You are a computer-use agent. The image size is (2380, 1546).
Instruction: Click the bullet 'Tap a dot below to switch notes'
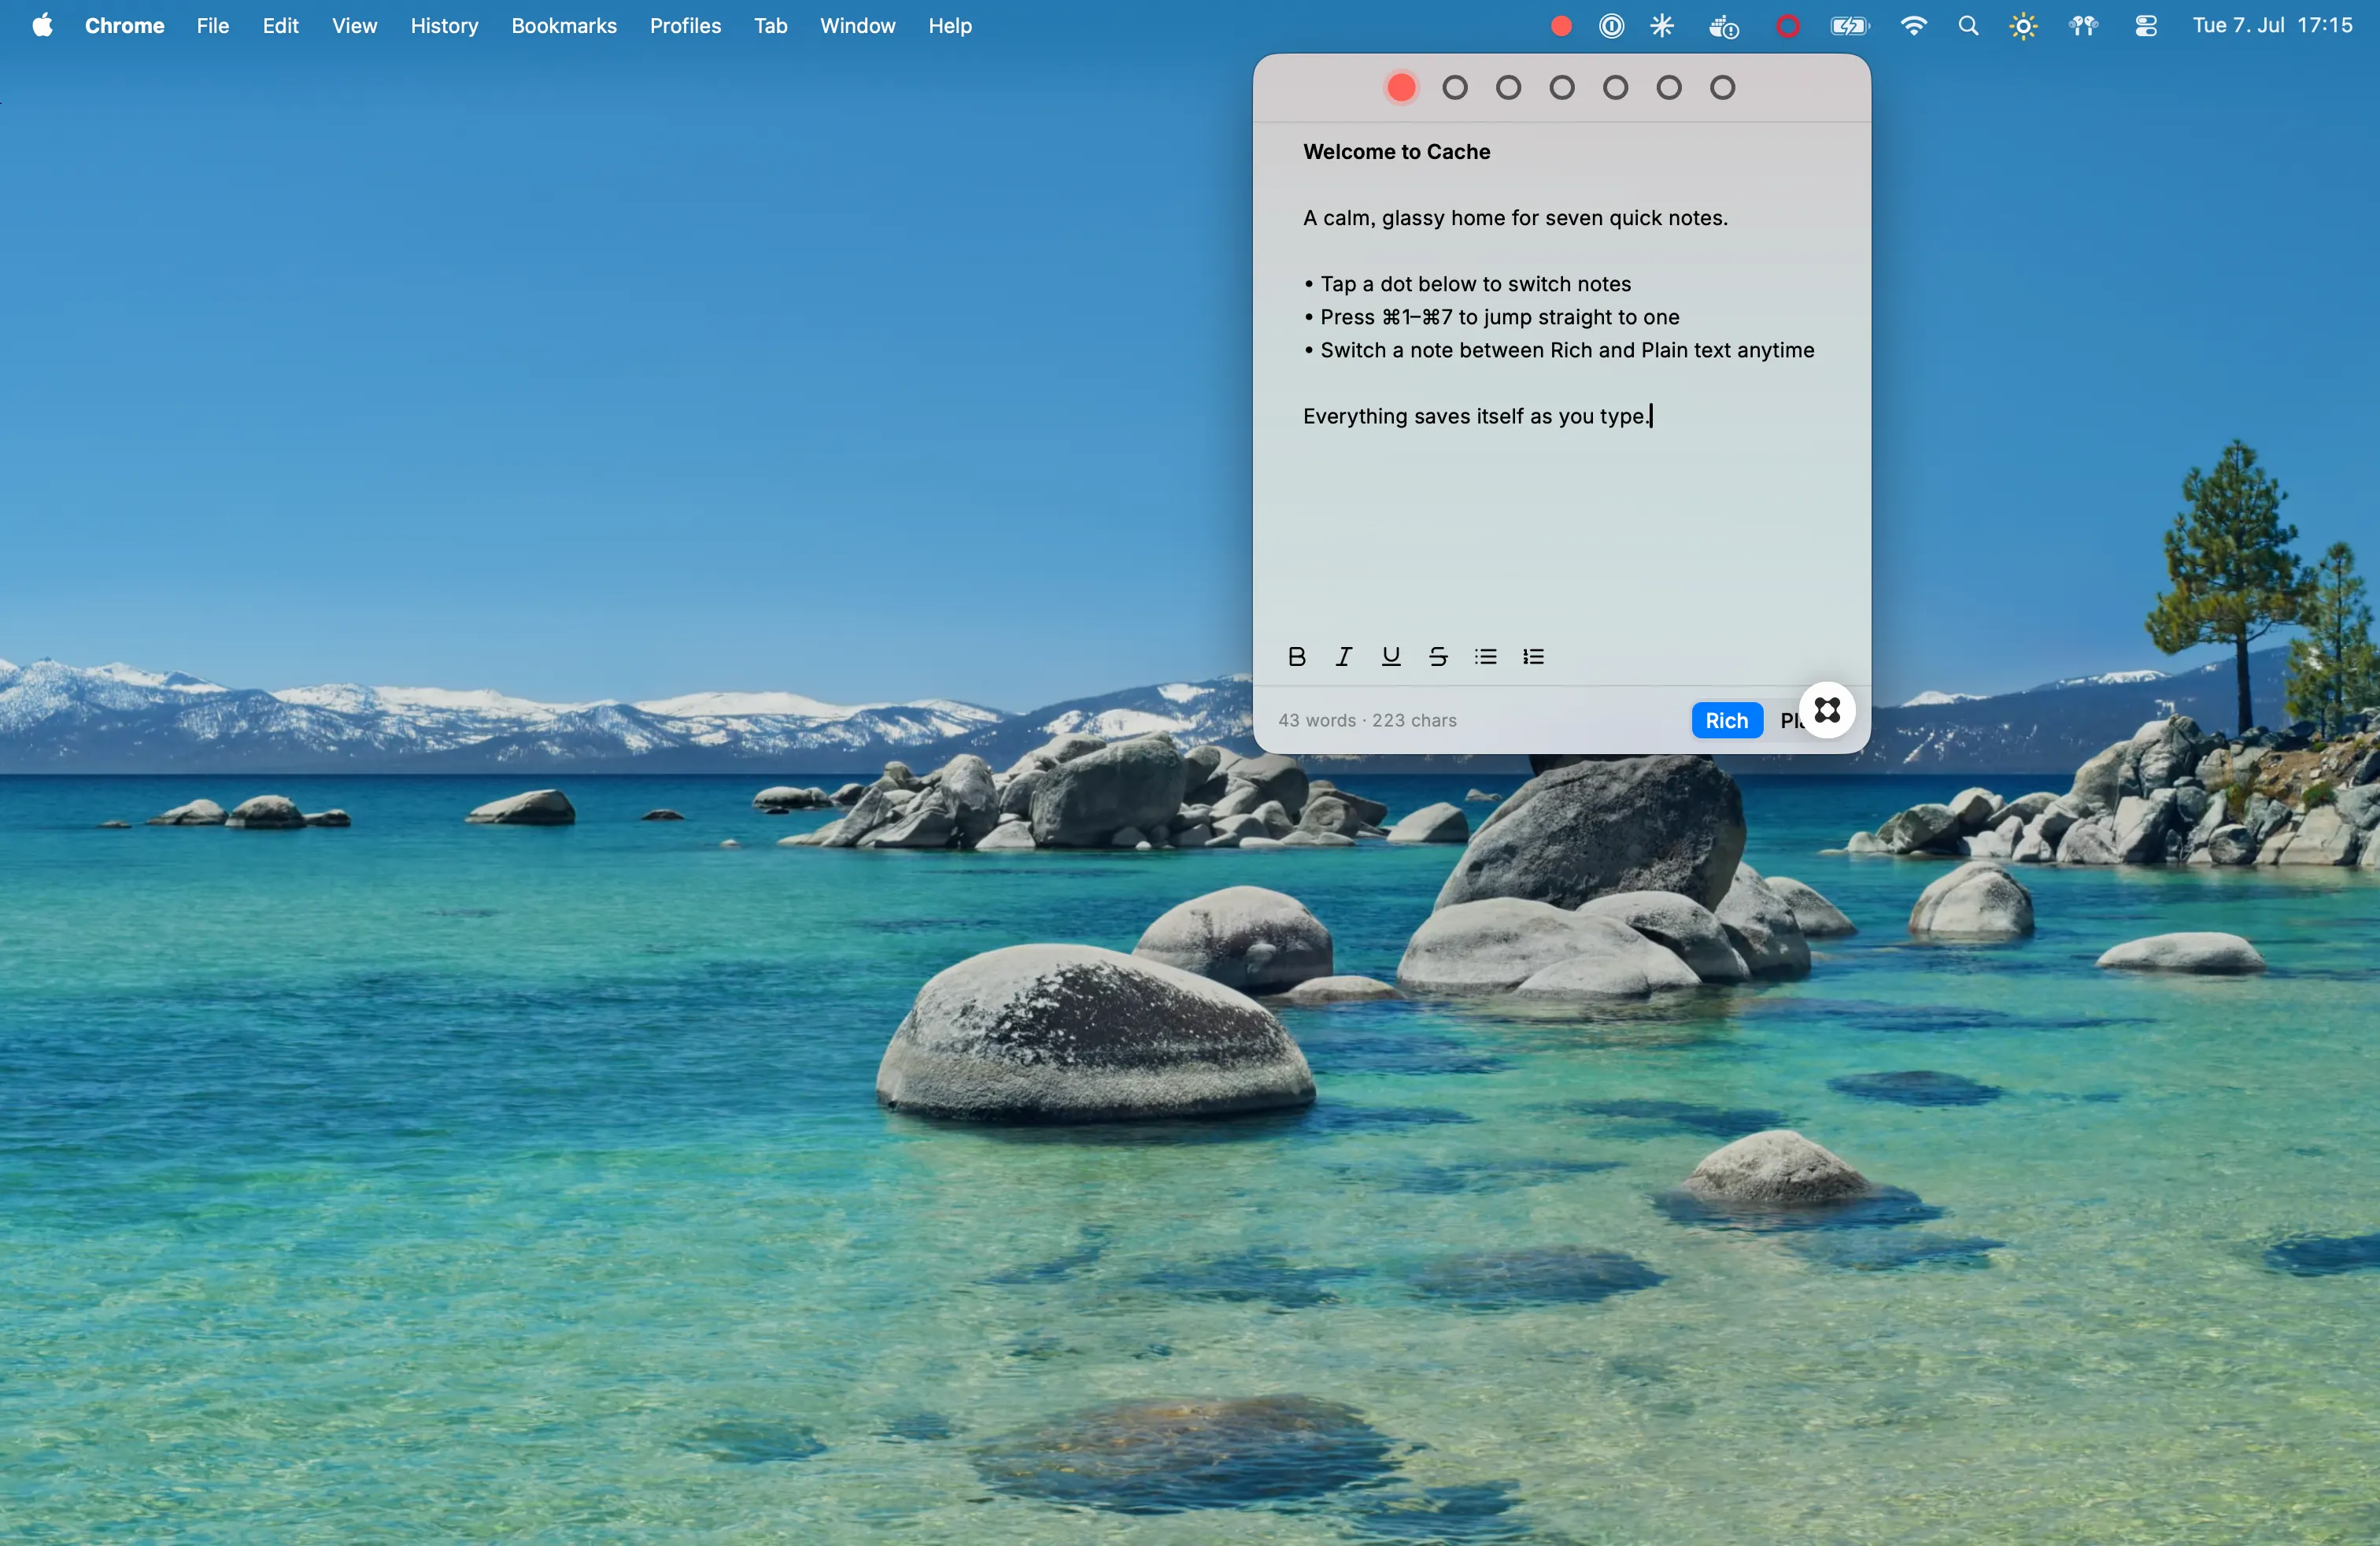(x=1467, y=284)
